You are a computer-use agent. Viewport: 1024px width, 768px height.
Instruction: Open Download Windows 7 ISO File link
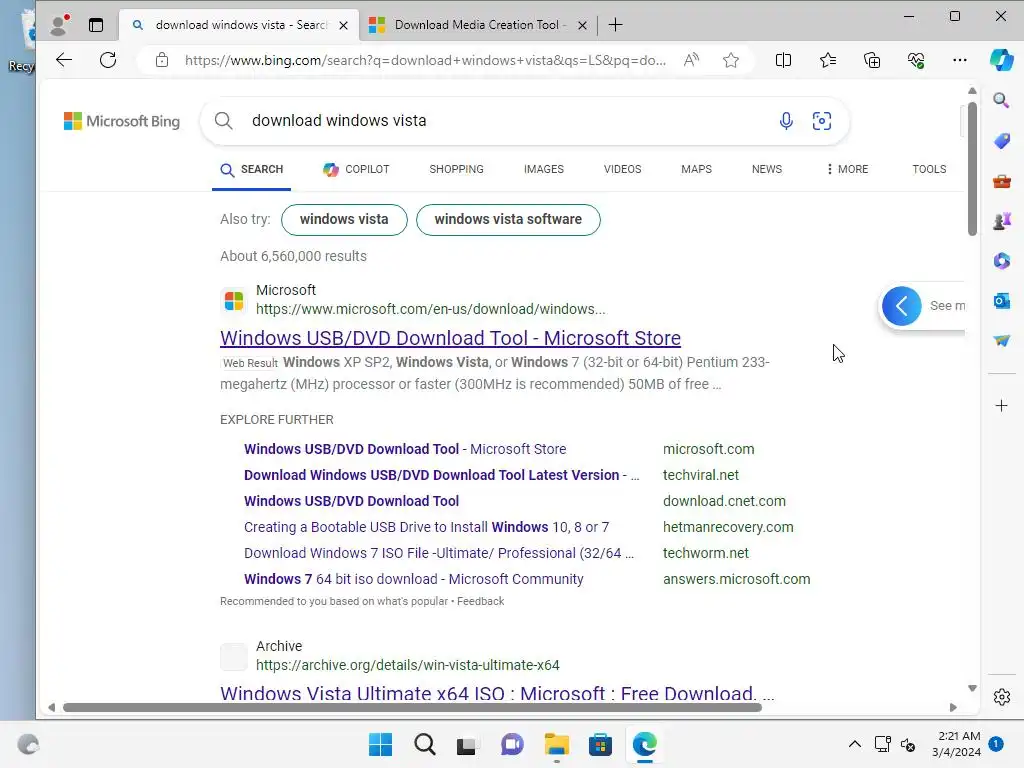(438, 553)
